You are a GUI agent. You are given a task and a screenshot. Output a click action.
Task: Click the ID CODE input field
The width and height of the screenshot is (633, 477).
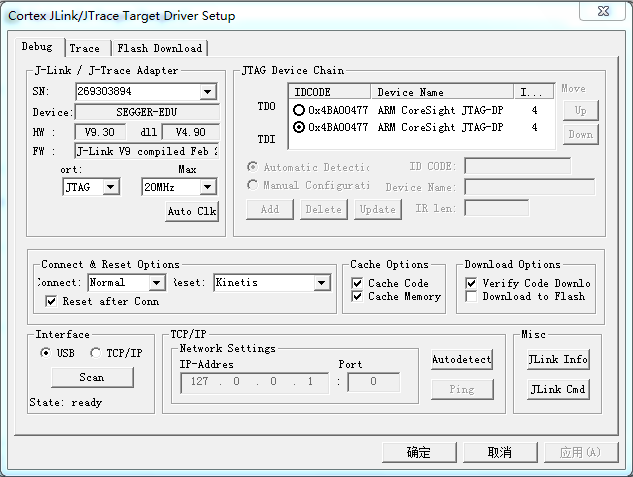[x=518, y=166]
